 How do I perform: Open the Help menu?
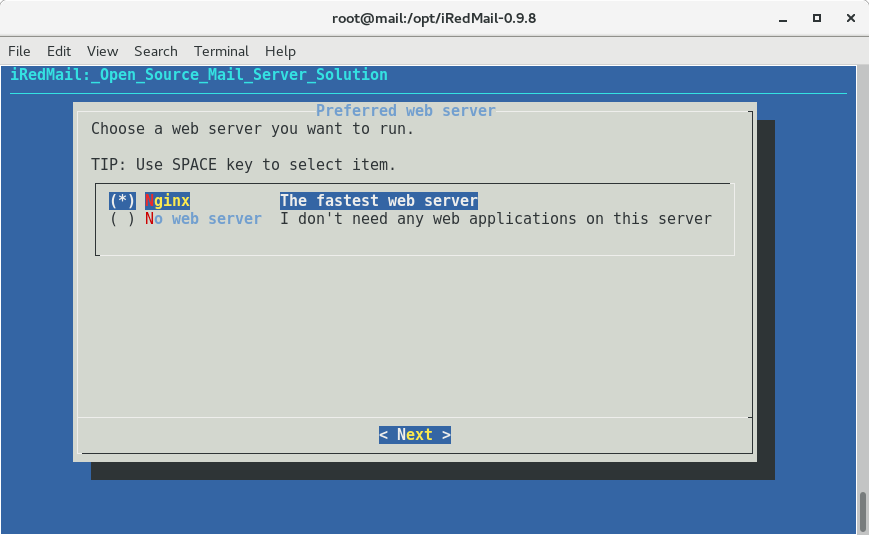coord(280,51)
